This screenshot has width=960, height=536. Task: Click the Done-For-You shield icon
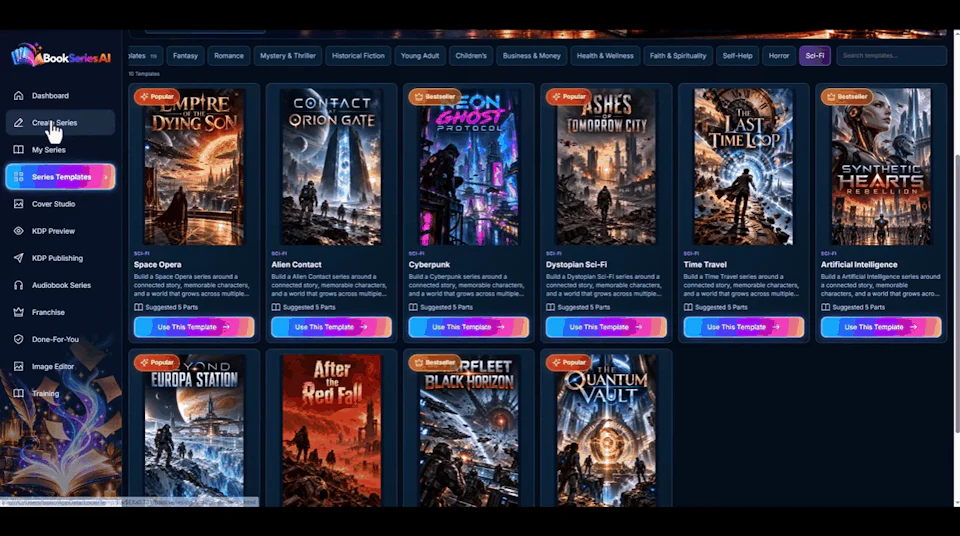19,339
